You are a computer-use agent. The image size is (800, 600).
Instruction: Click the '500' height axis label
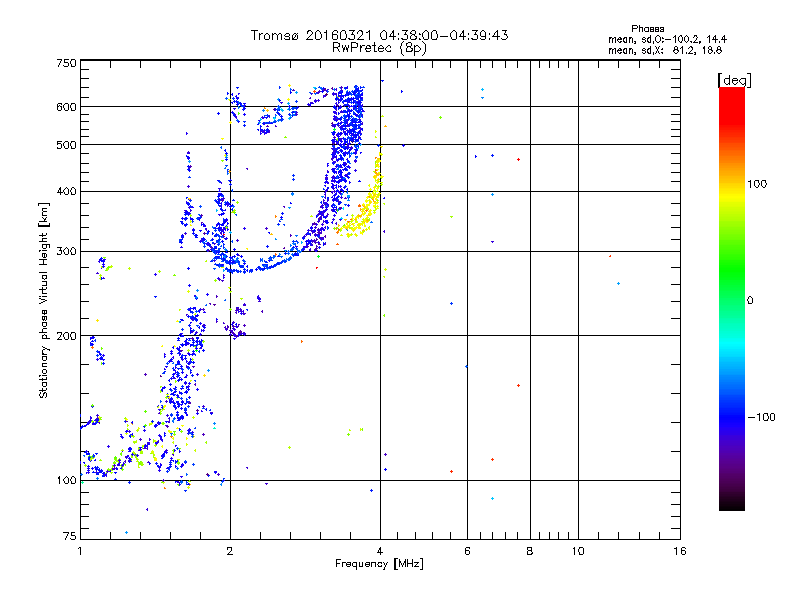(x=66, y=145)
